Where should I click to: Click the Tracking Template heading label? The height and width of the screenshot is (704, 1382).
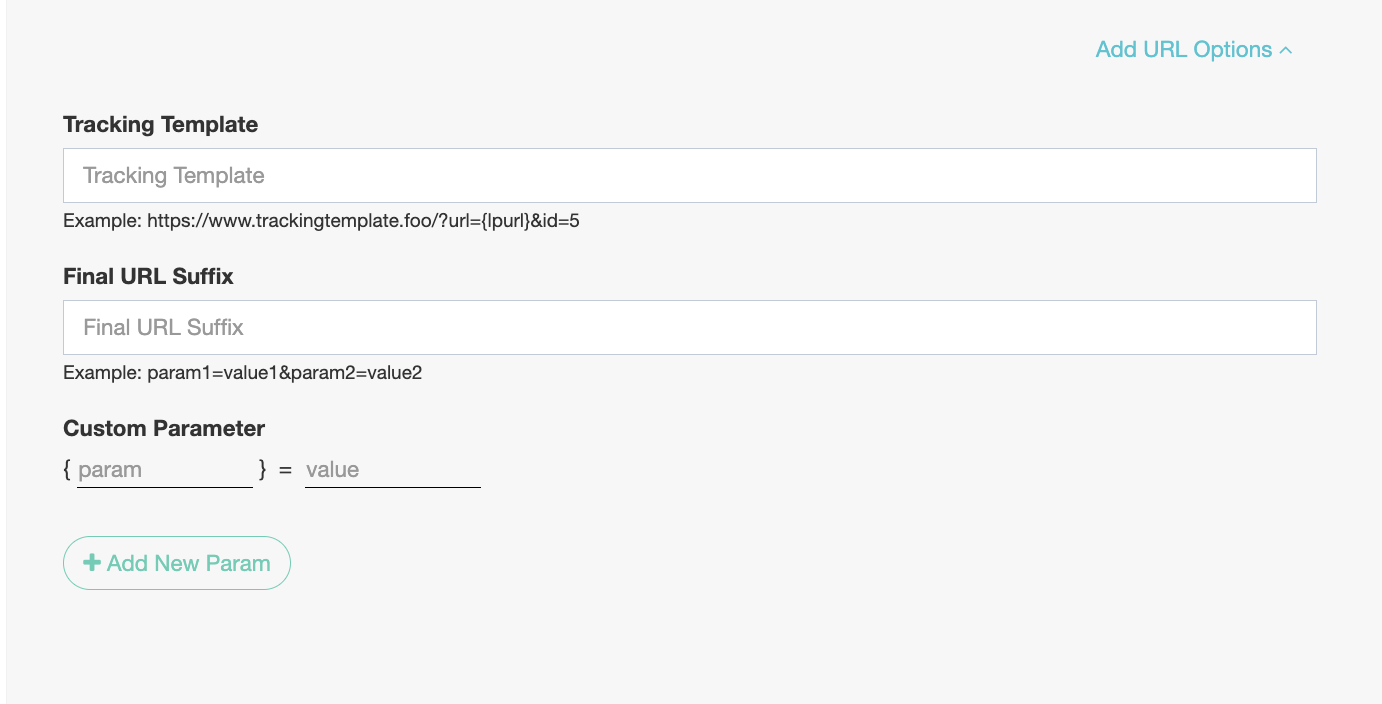click(x=160, y=125)
